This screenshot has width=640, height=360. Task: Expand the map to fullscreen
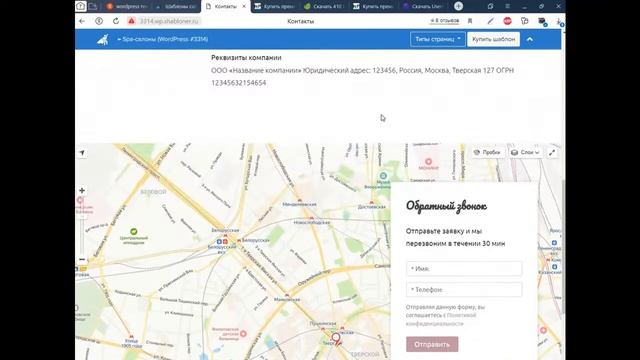(552, 152)
